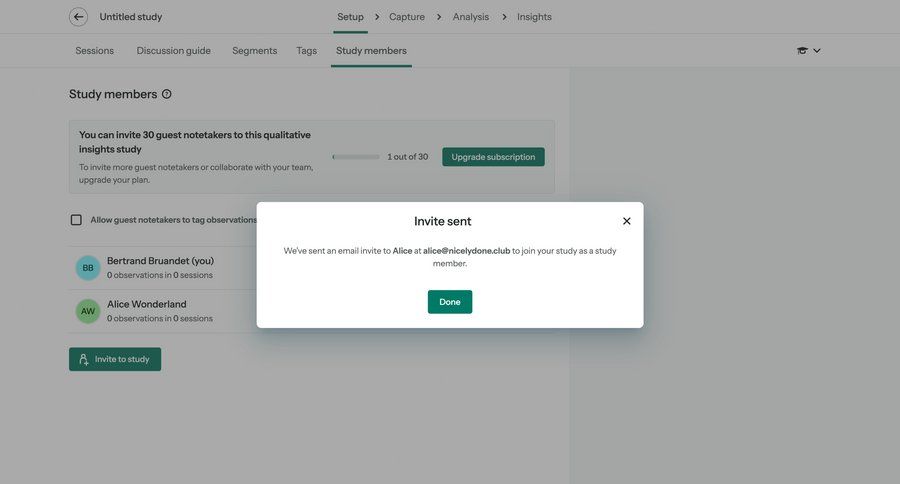The height and width of the screenshot is (484, 900).
Task: Select the Setup step
Action: click(x=350, y=17)
